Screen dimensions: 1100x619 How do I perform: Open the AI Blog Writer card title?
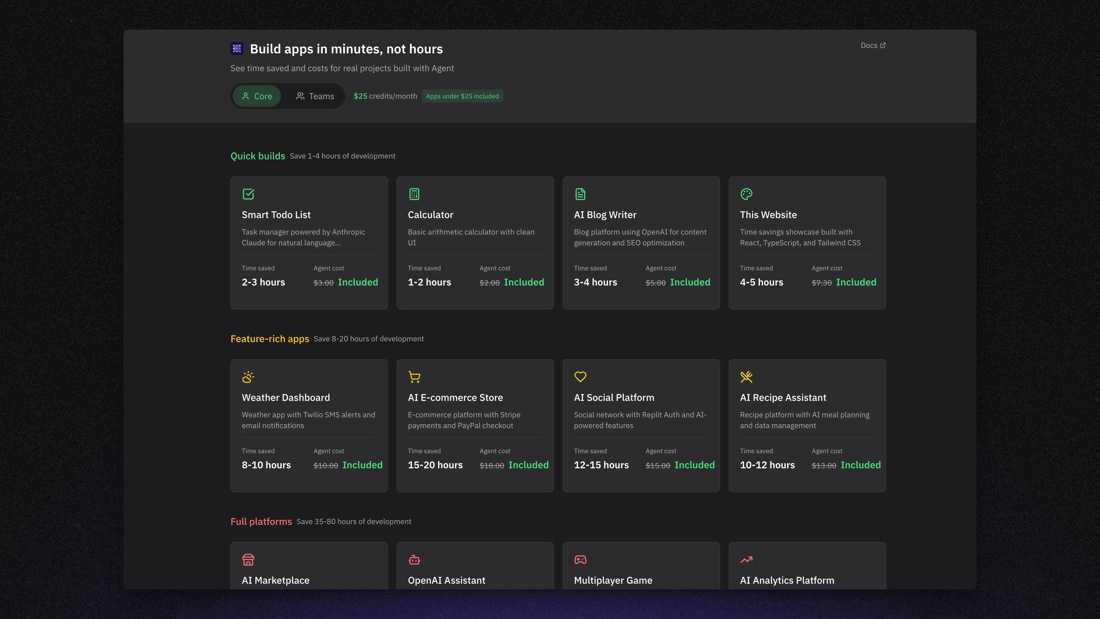pyautogui.click(x=605, y=215)
